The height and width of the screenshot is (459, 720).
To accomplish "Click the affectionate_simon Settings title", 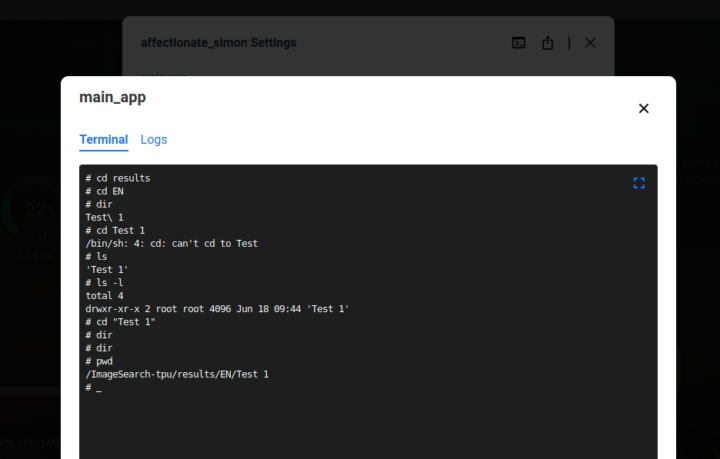I will tap(219, 43).
